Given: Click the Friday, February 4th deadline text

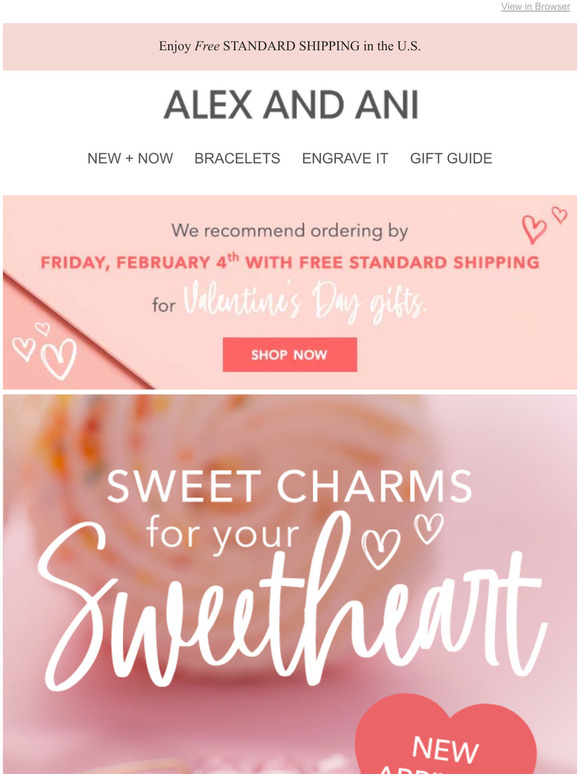Looking at the screenshot, I should pyautogui.click(x=290, y=261).
